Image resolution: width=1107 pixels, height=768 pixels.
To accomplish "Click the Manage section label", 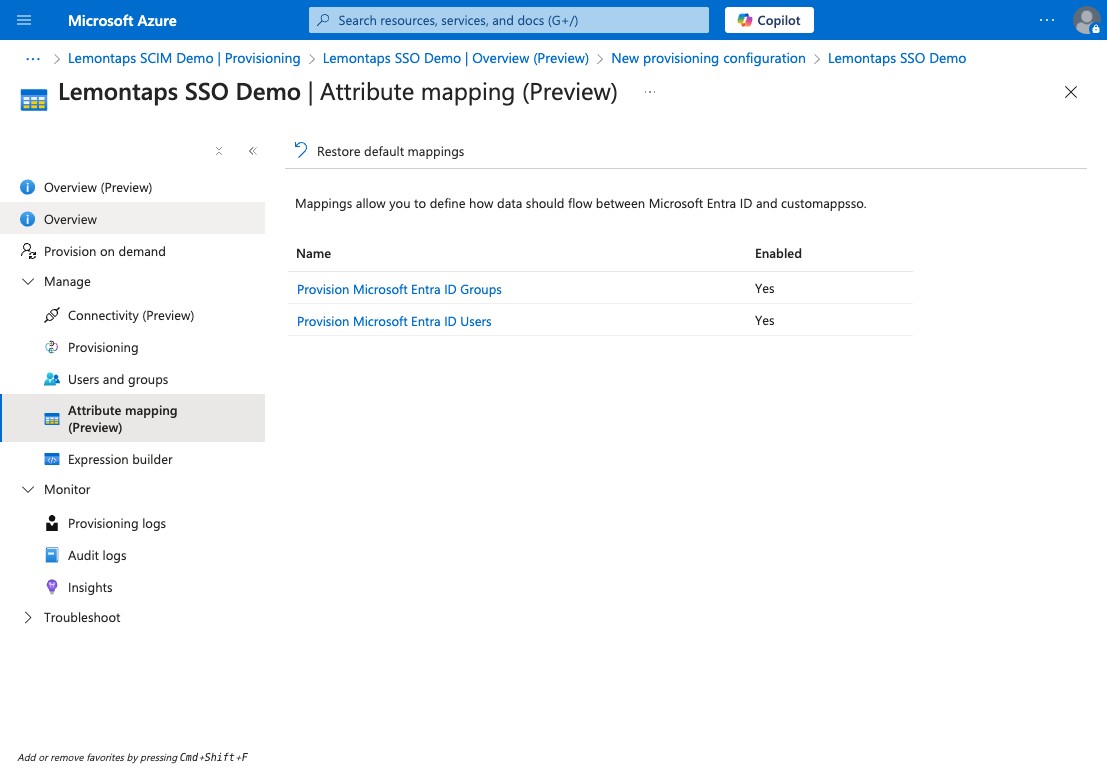I will tap(67, 282).
